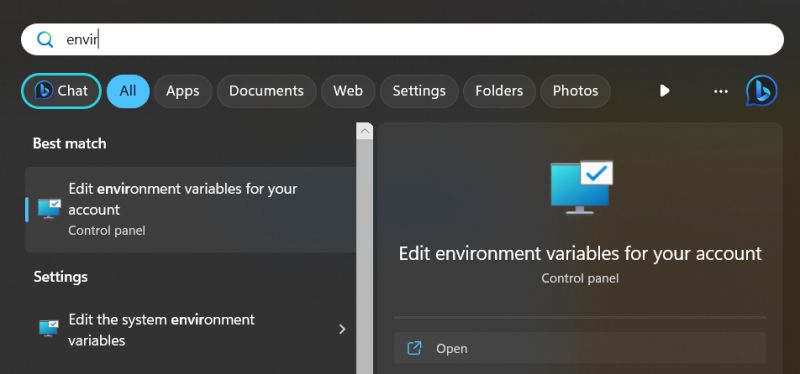Click the 'Best match' heading

[x=69, y=143]
